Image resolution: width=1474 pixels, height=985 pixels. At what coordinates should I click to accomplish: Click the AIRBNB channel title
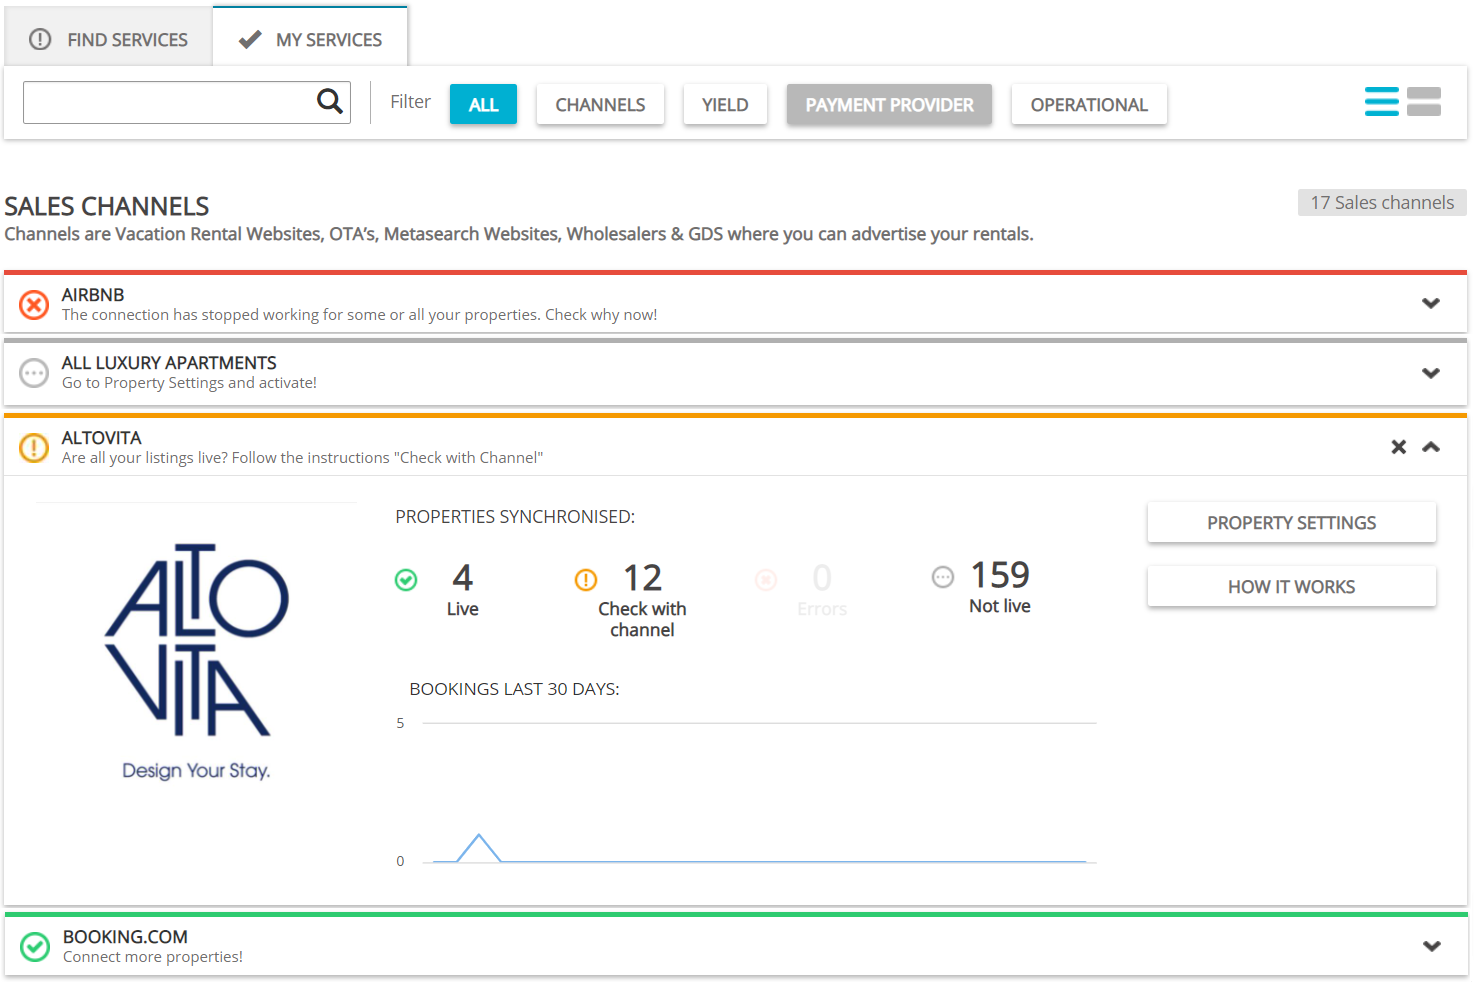tap(93, 295)
